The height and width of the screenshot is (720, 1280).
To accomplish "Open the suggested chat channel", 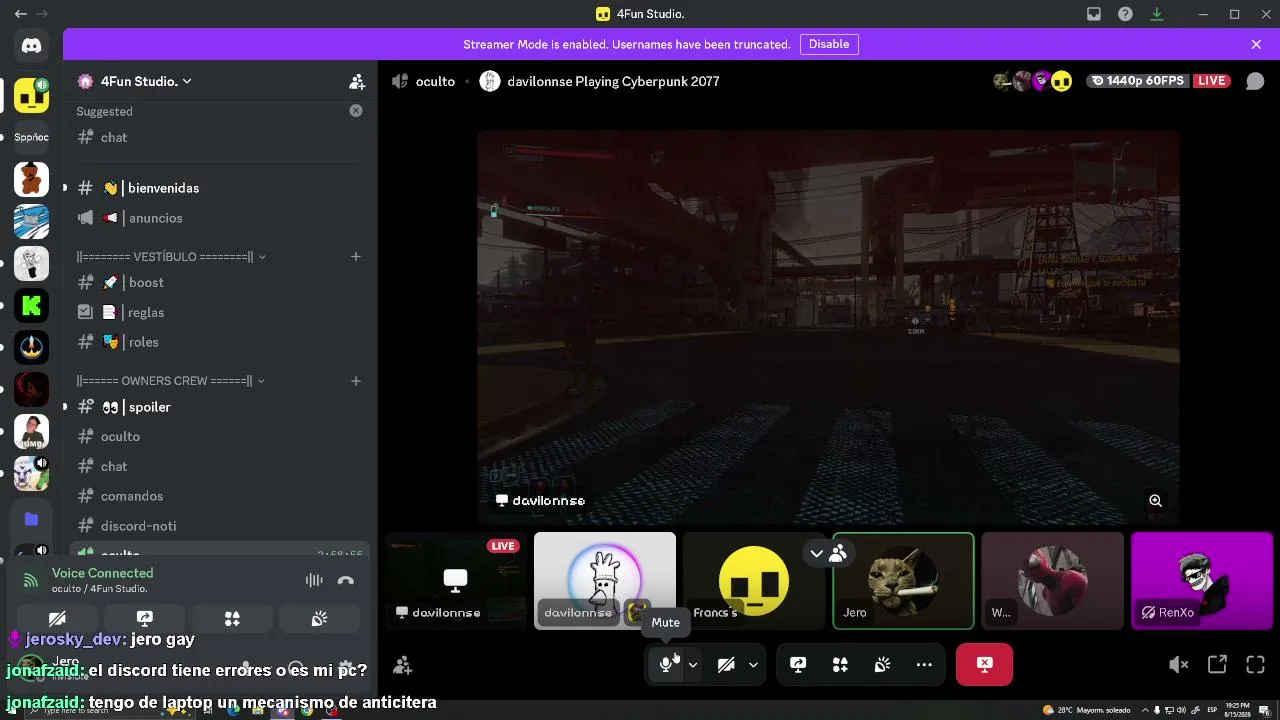I will [x=220, y=137].
